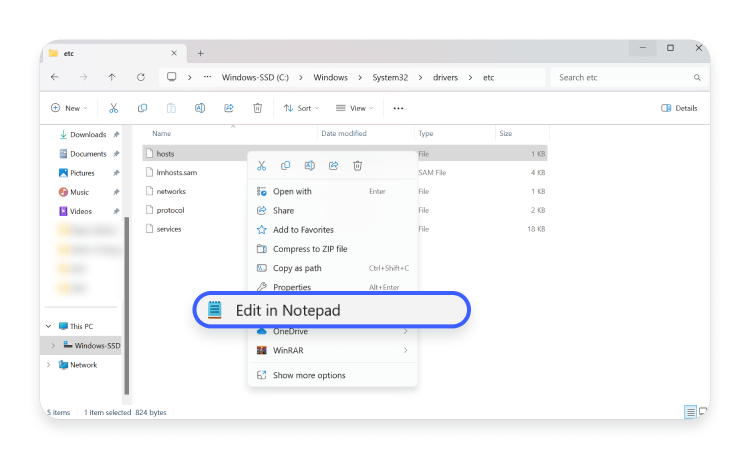Click the Cut icon in the Explorer toolbar
Viewport: 750px width, 459px height.
pos(113,109)
